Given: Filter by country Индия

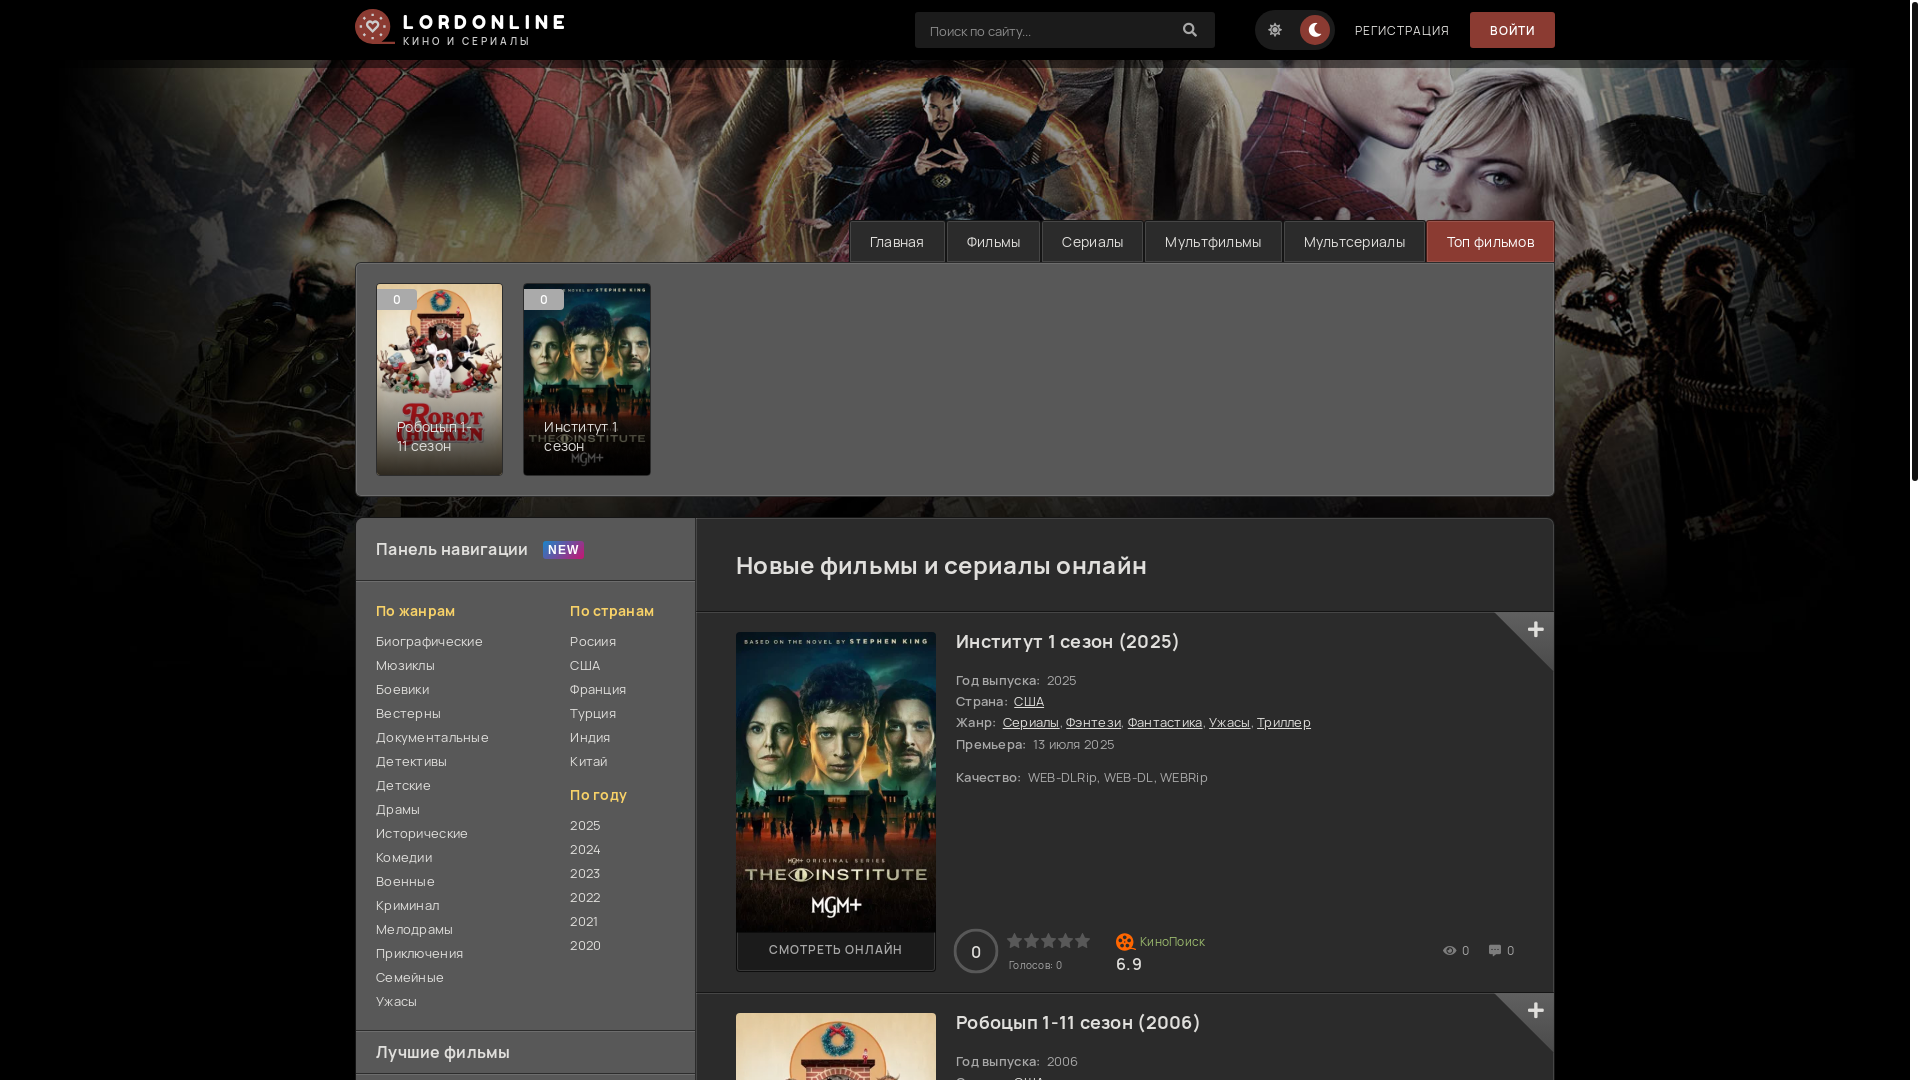Looking at the screenshot, I should 590,737.
